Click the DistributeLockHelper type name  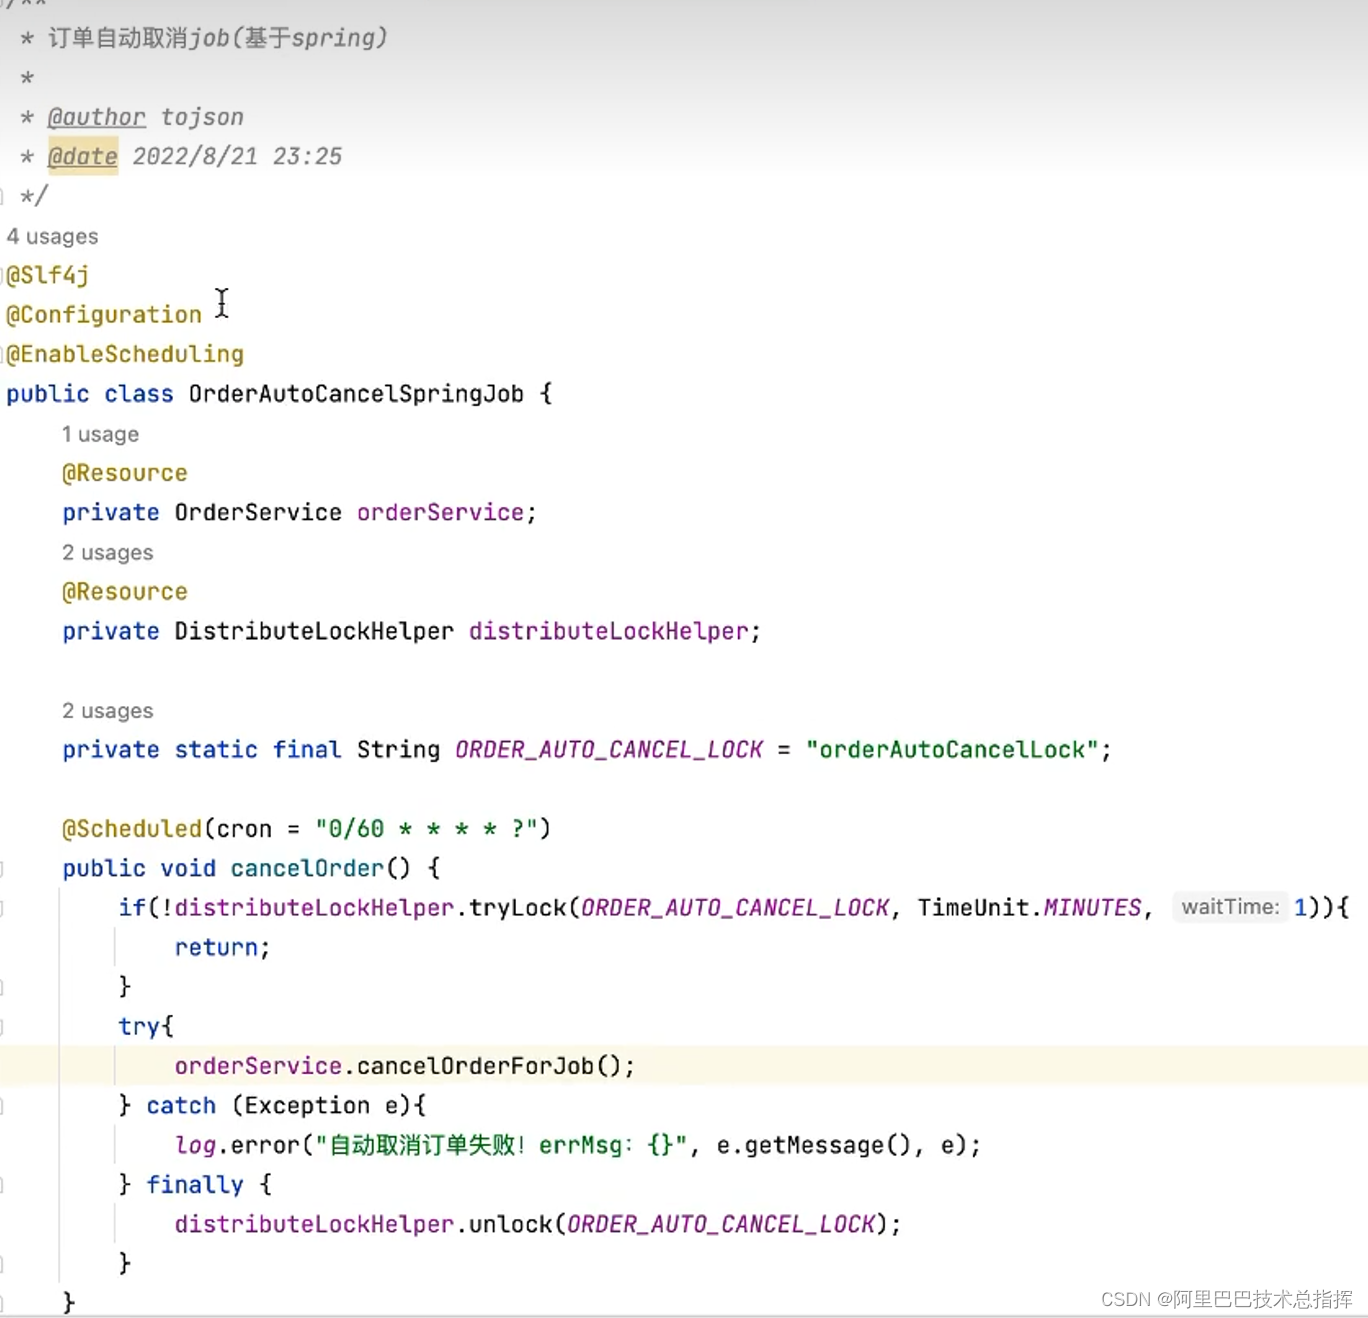314,631
